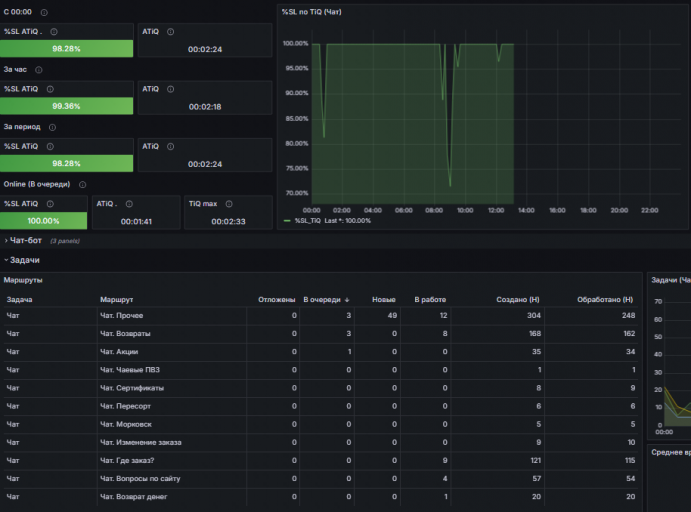The height and width of the screenshot is (512, 691).
Task: Sort table by "В очереди" column arrow
Action: pos(347,300)
